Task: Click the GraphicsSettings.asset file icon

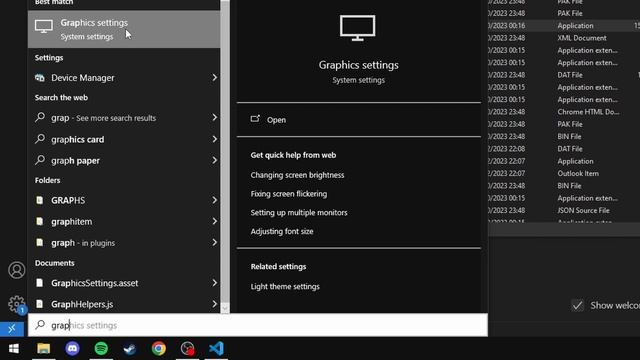Action: click(x=40, y=283)
